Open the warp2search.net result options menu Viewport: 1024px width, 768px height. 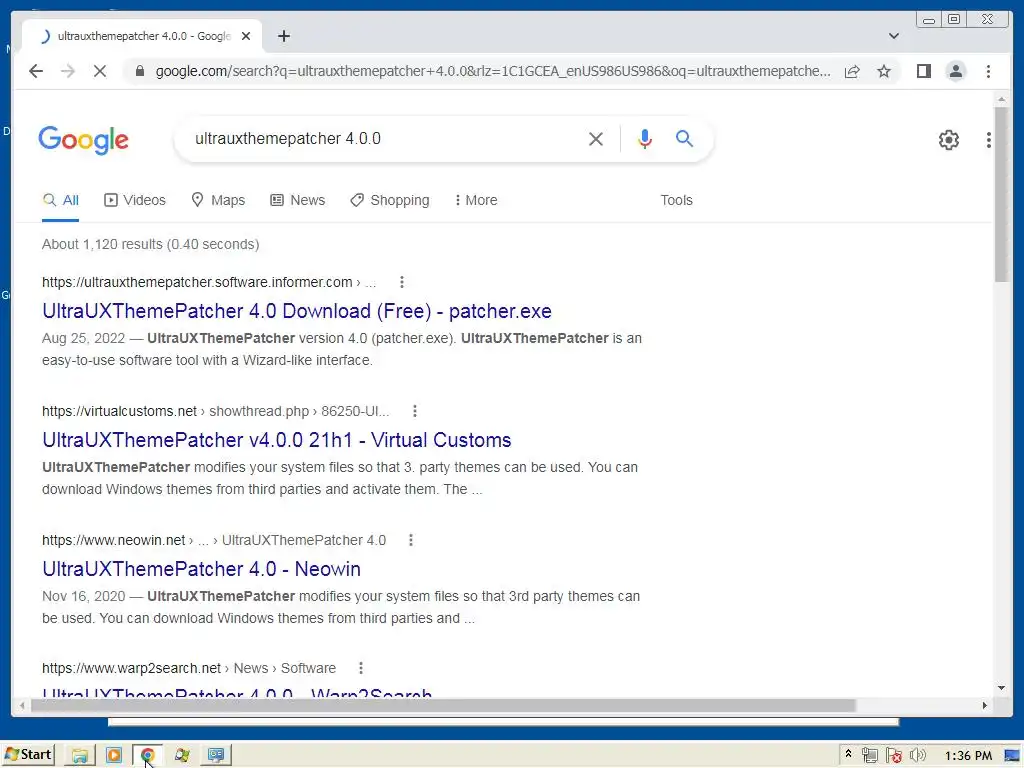tap(360, 669)
